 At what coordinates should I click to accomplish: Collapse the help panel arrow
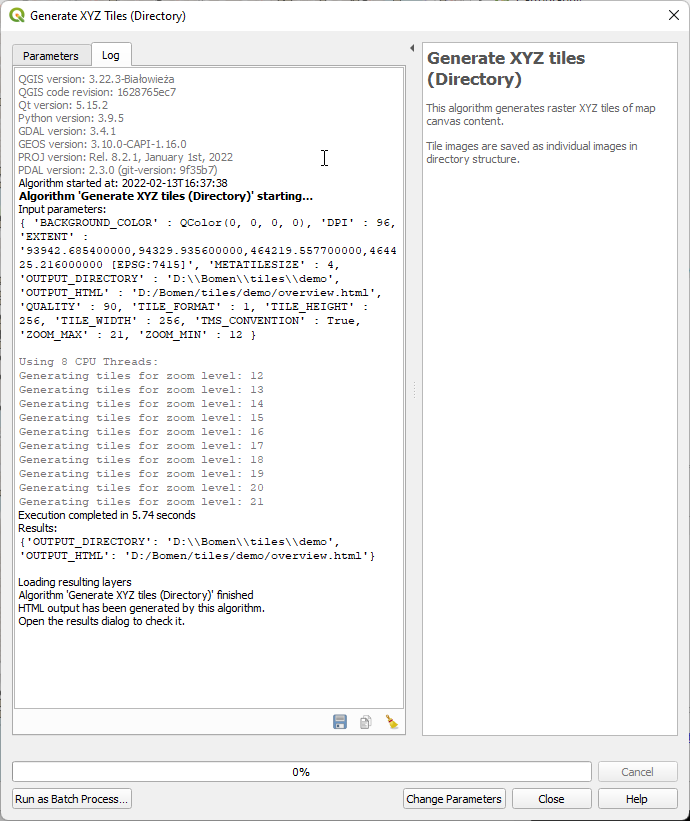click(x=412, y=48)
